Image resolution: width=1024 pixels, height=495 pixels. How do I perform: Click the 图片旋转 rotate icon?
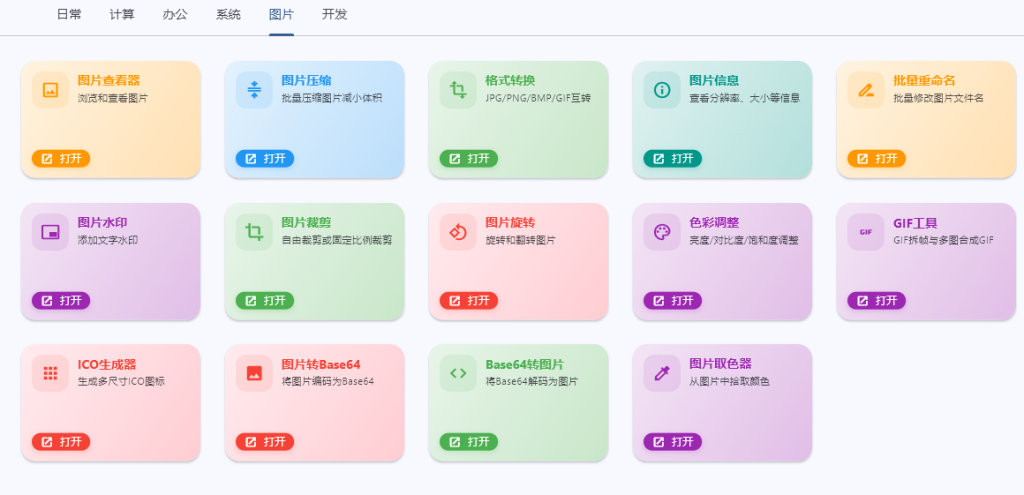[x=458, y=232]
